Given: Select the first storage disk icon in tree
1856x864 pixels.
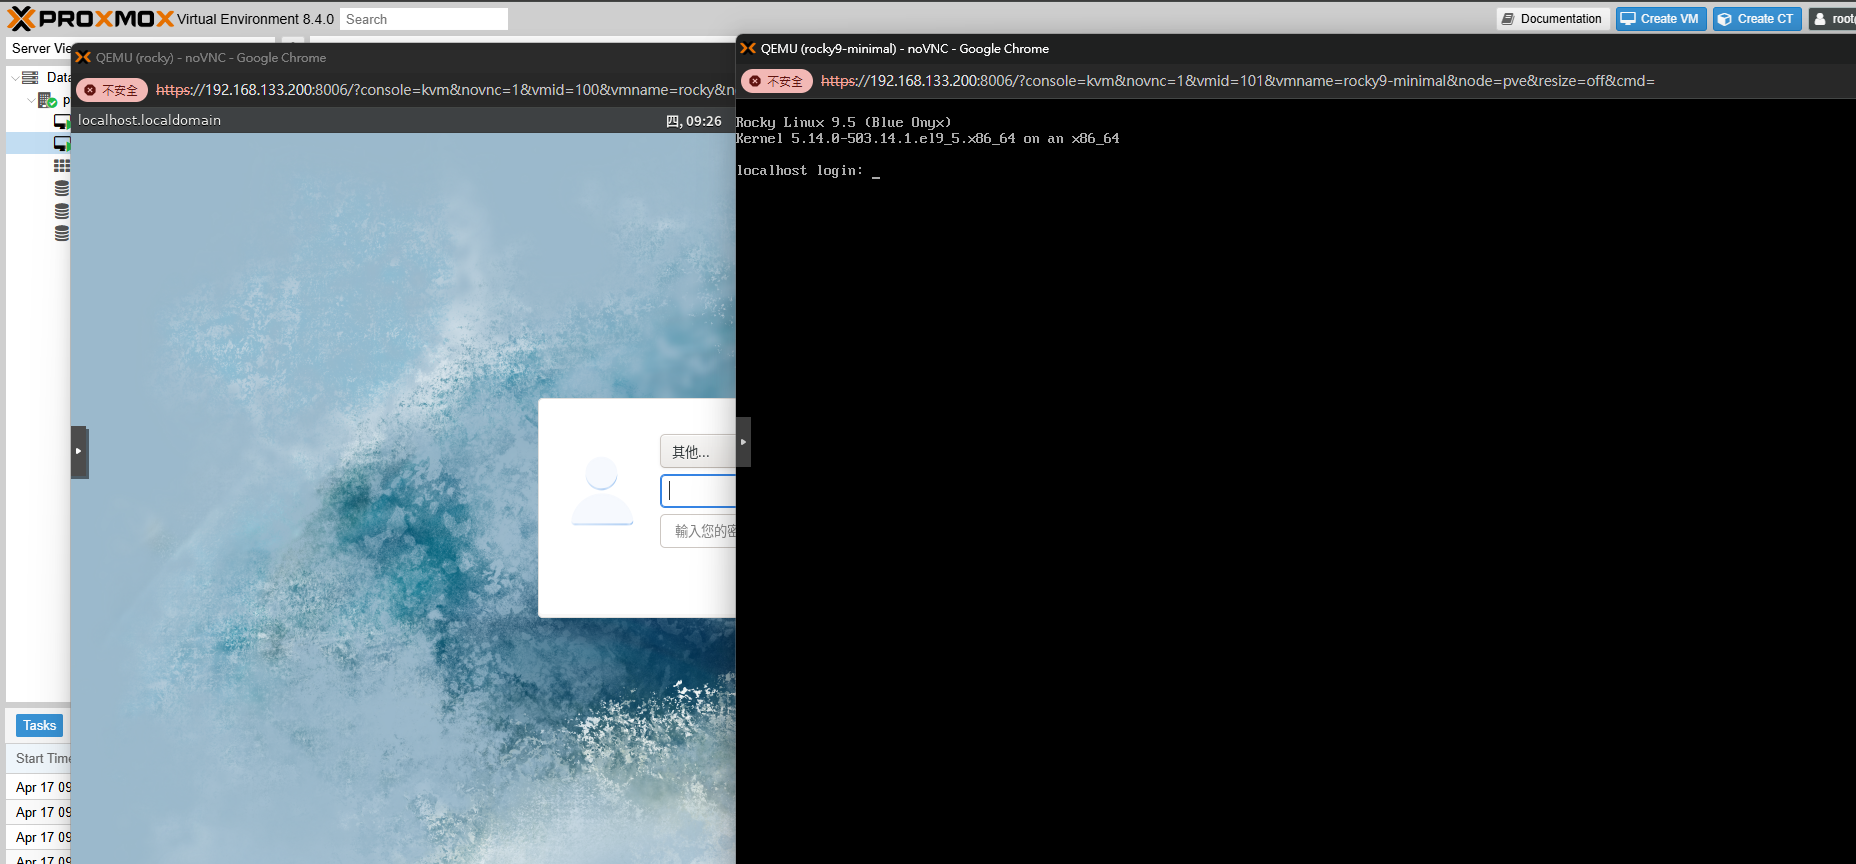Looking at the screenshot, I should [x=61, y=188].
